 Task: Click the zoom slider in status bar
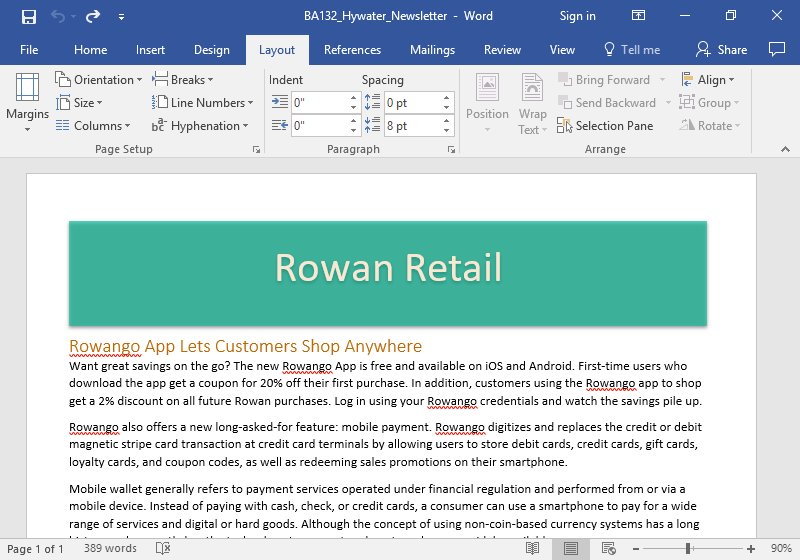(x=688, y=549)
